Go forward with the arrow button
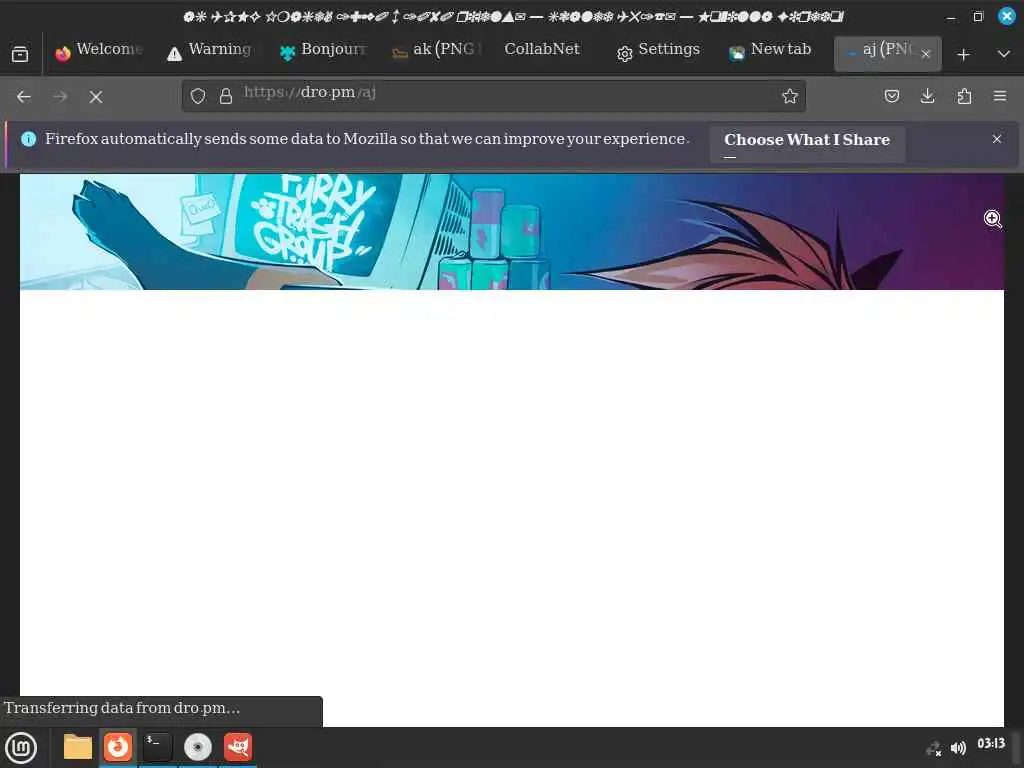Viewport: 1024px width, 768px height. [60, 97]
